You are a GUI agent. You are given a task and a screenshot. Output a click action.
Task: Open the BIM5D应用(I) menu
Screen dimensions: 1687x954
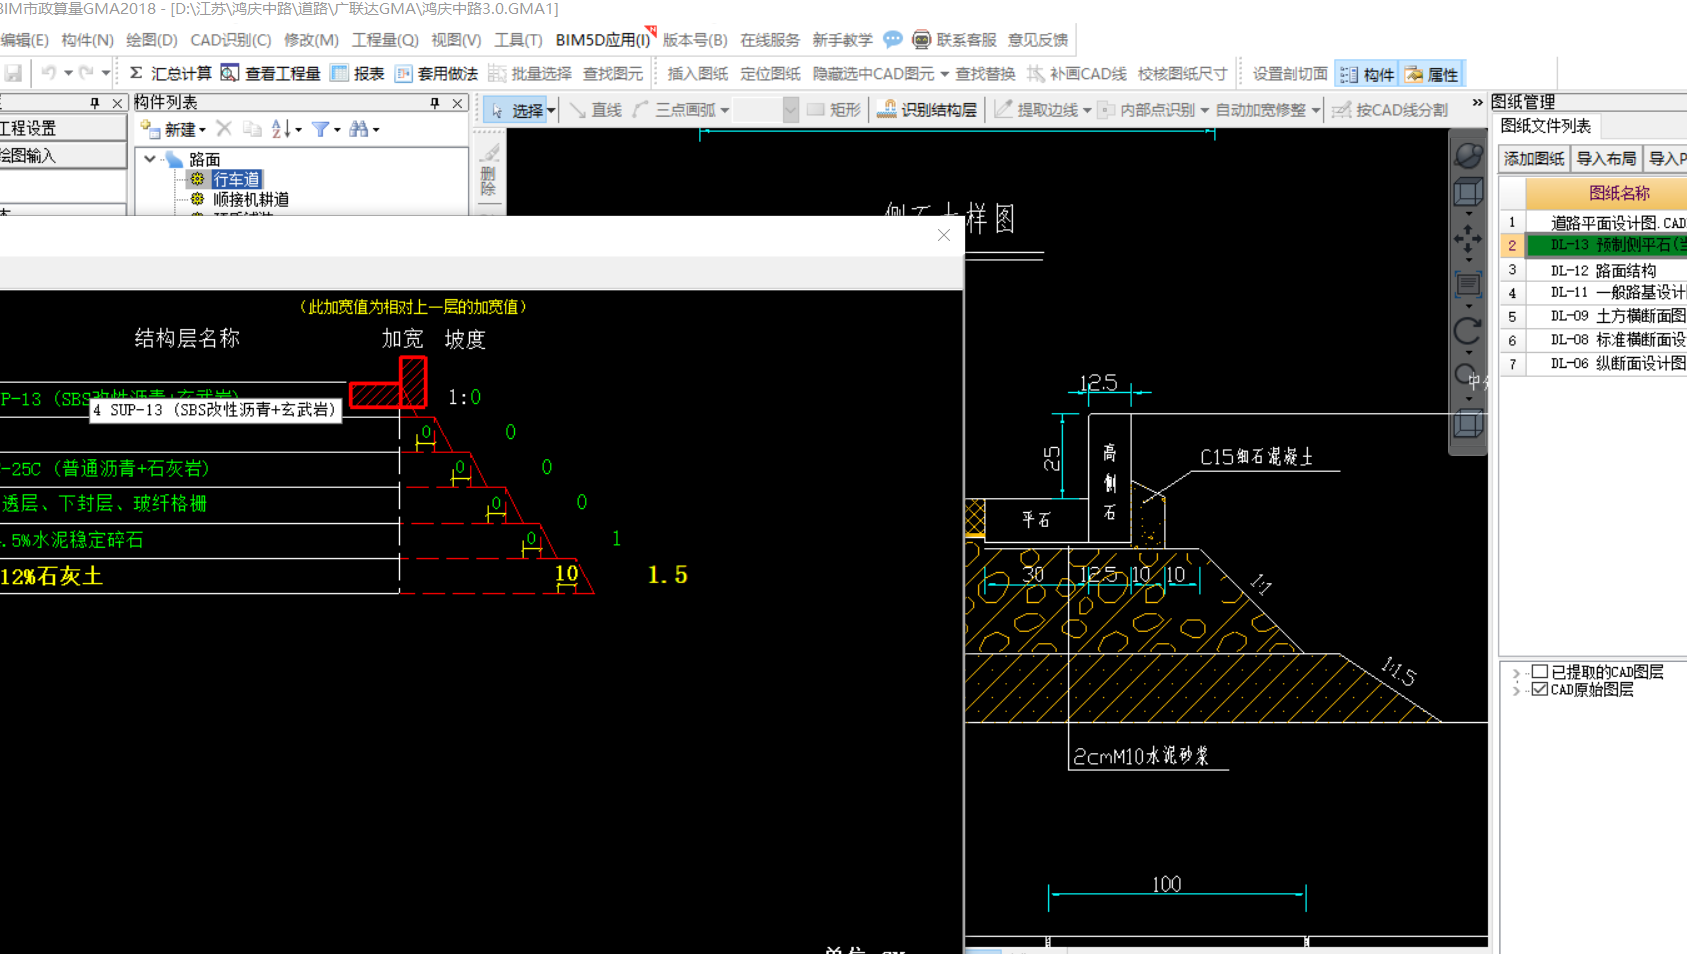(603, 40)
